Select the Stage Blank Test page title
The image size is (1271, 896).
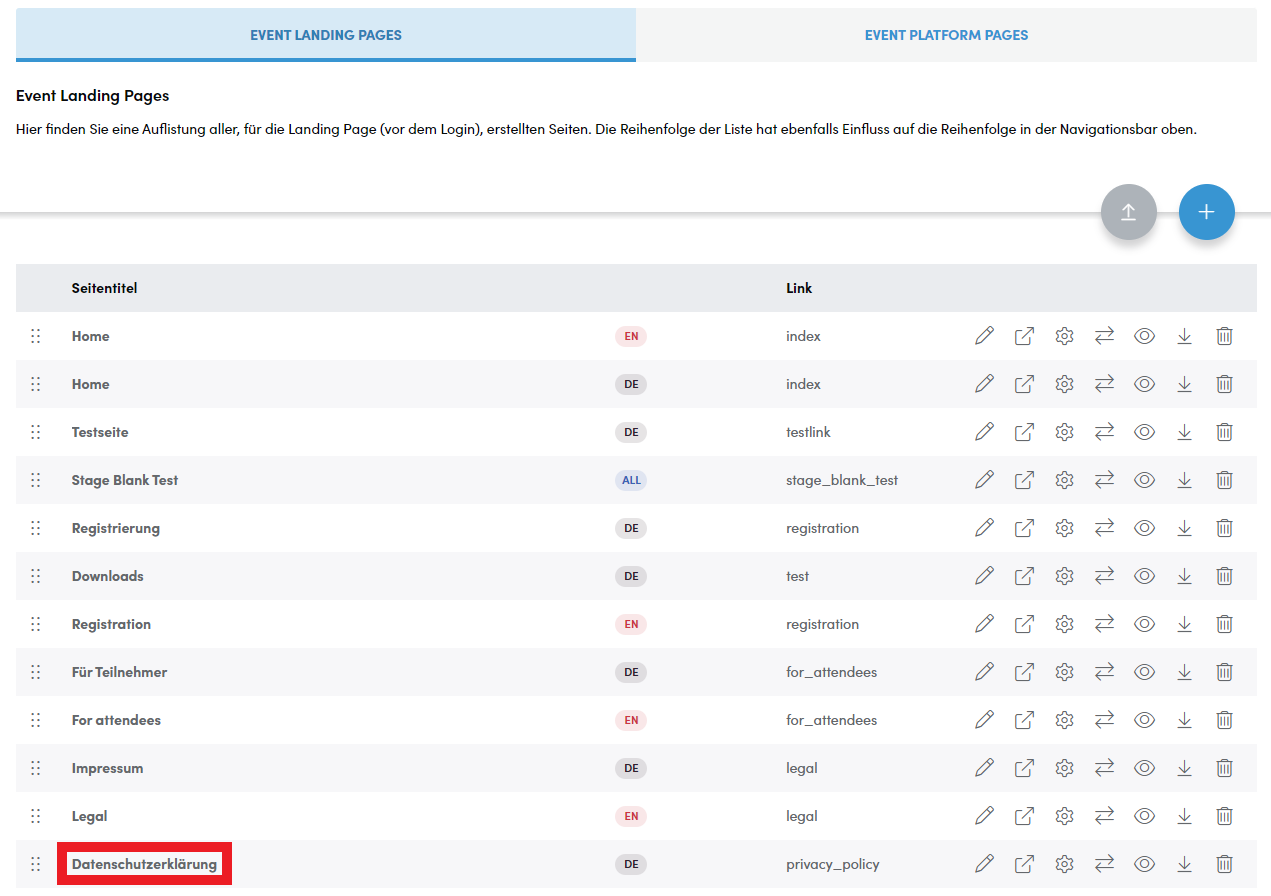tap(125, 480)
